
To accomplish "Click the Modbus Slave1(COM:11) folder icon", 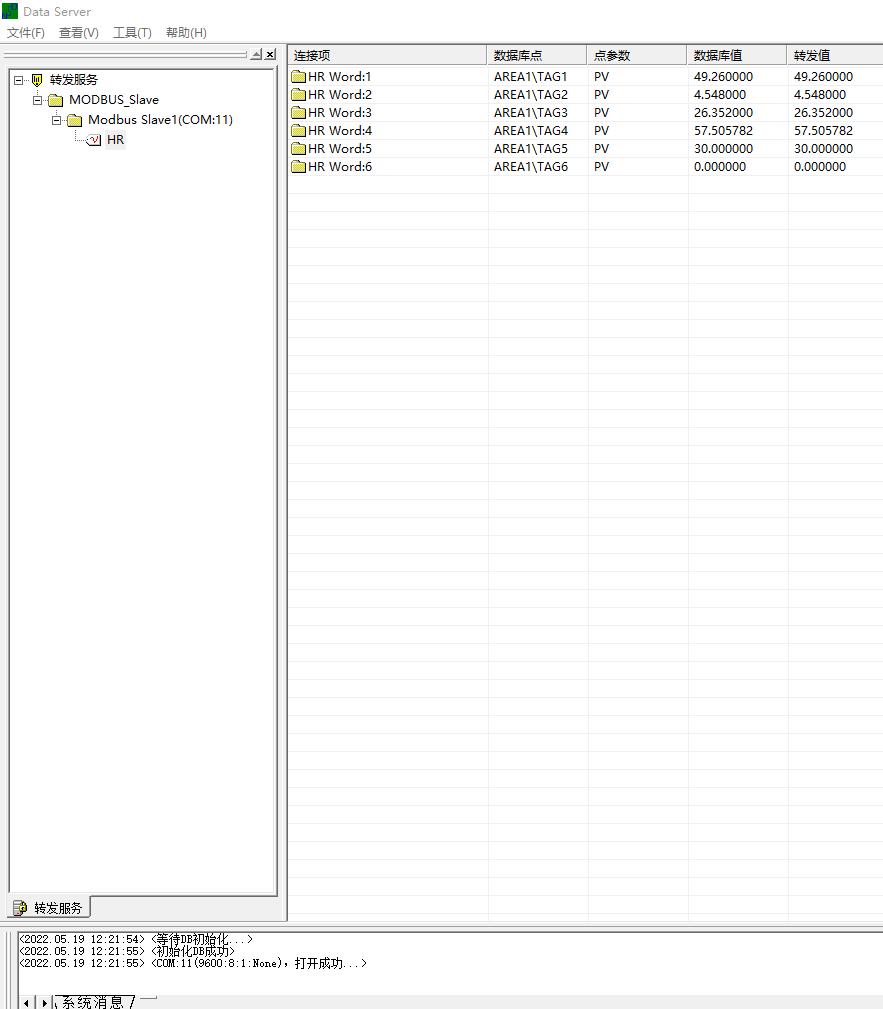I will [x=74, y=119].
